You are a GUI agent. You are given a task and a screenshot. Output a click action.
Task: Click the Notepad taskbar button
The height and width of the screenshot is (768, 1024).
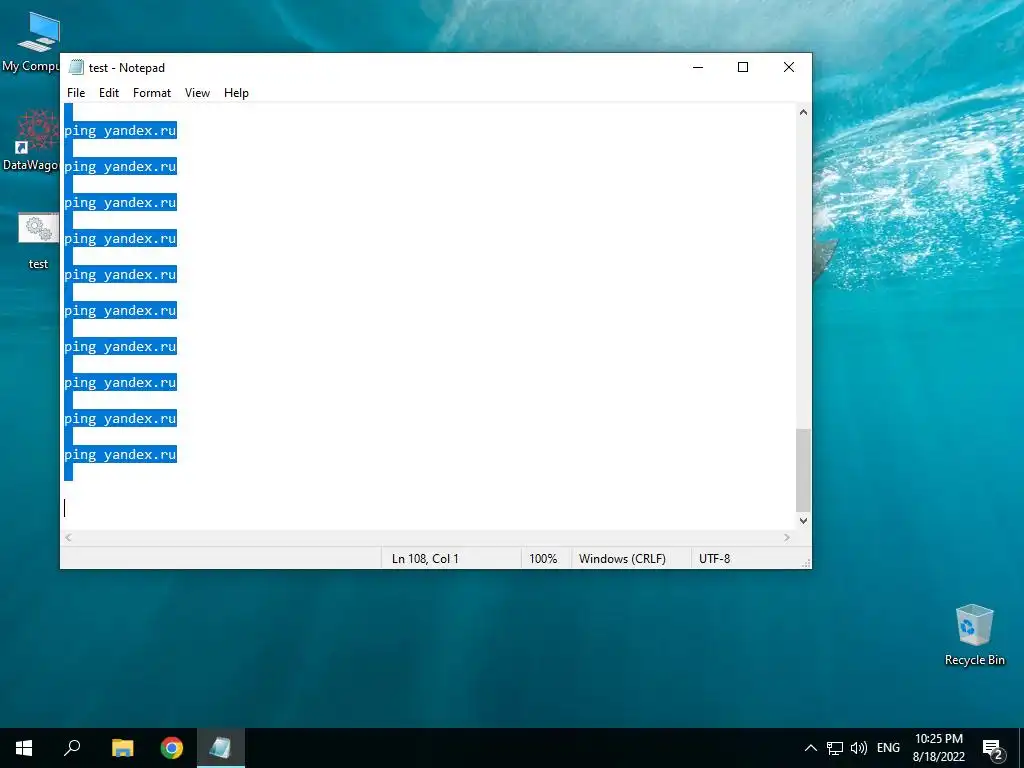pos(221,748)
